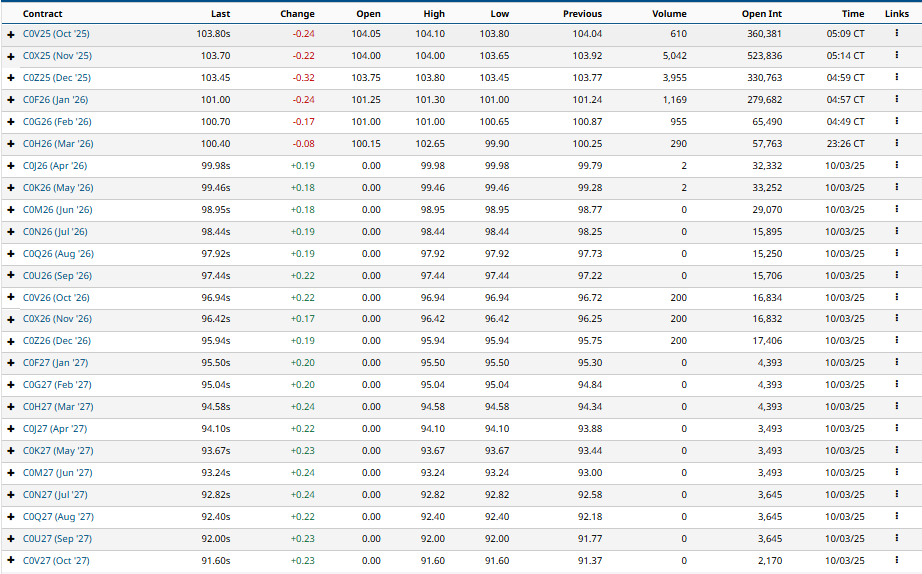Expand the C0Z26 Dec '26 row
Image resolution: width=922 pixels, height=574 pixels.
click(x=11, y=341)
